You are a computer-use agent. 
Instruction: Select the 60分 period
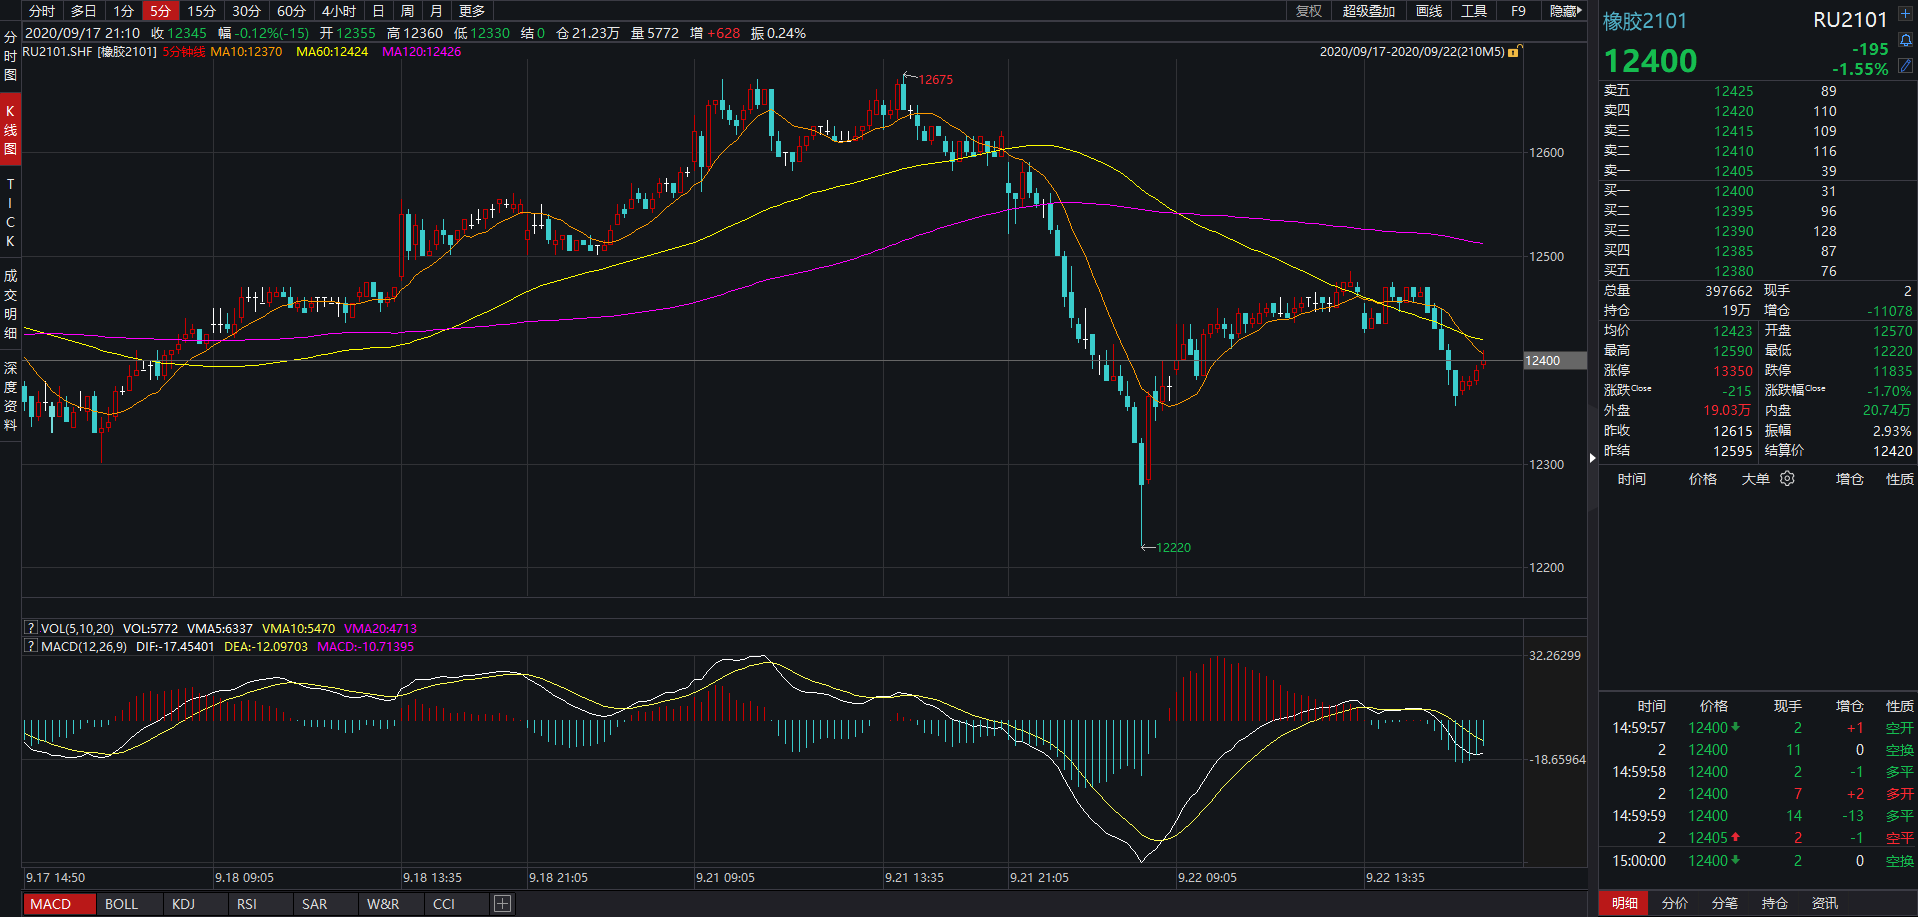point(291,11)
